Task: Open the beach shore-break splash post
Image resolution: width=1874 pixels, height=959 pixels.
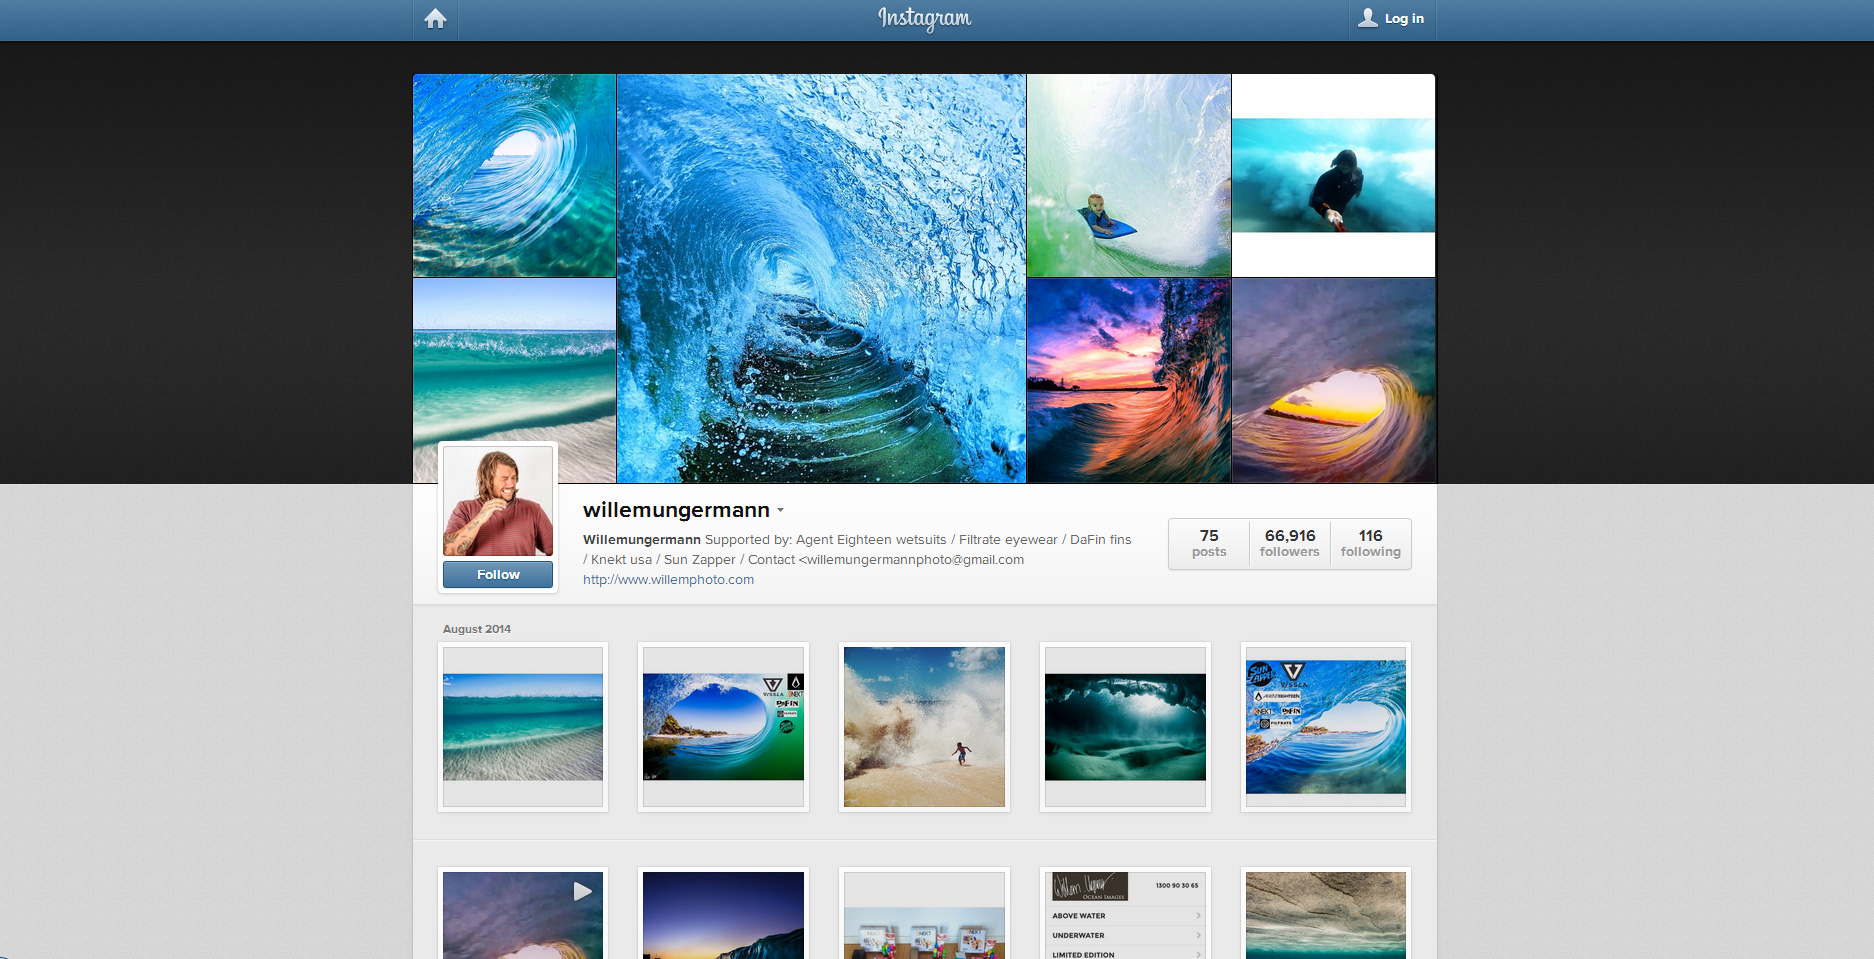Action: point(924,727)
